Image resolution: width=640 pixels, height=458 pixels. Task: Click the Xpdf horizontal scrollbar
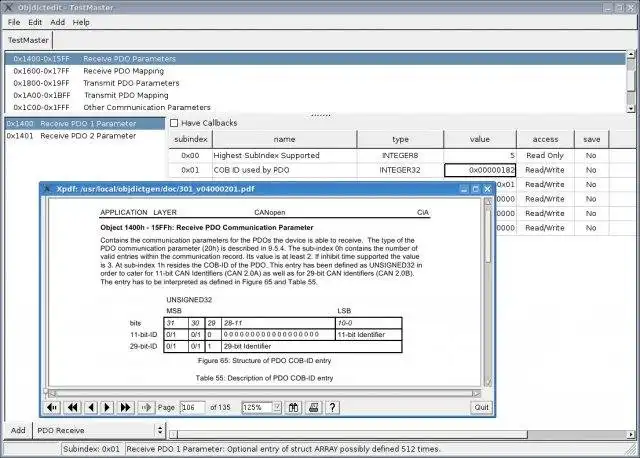264,394
